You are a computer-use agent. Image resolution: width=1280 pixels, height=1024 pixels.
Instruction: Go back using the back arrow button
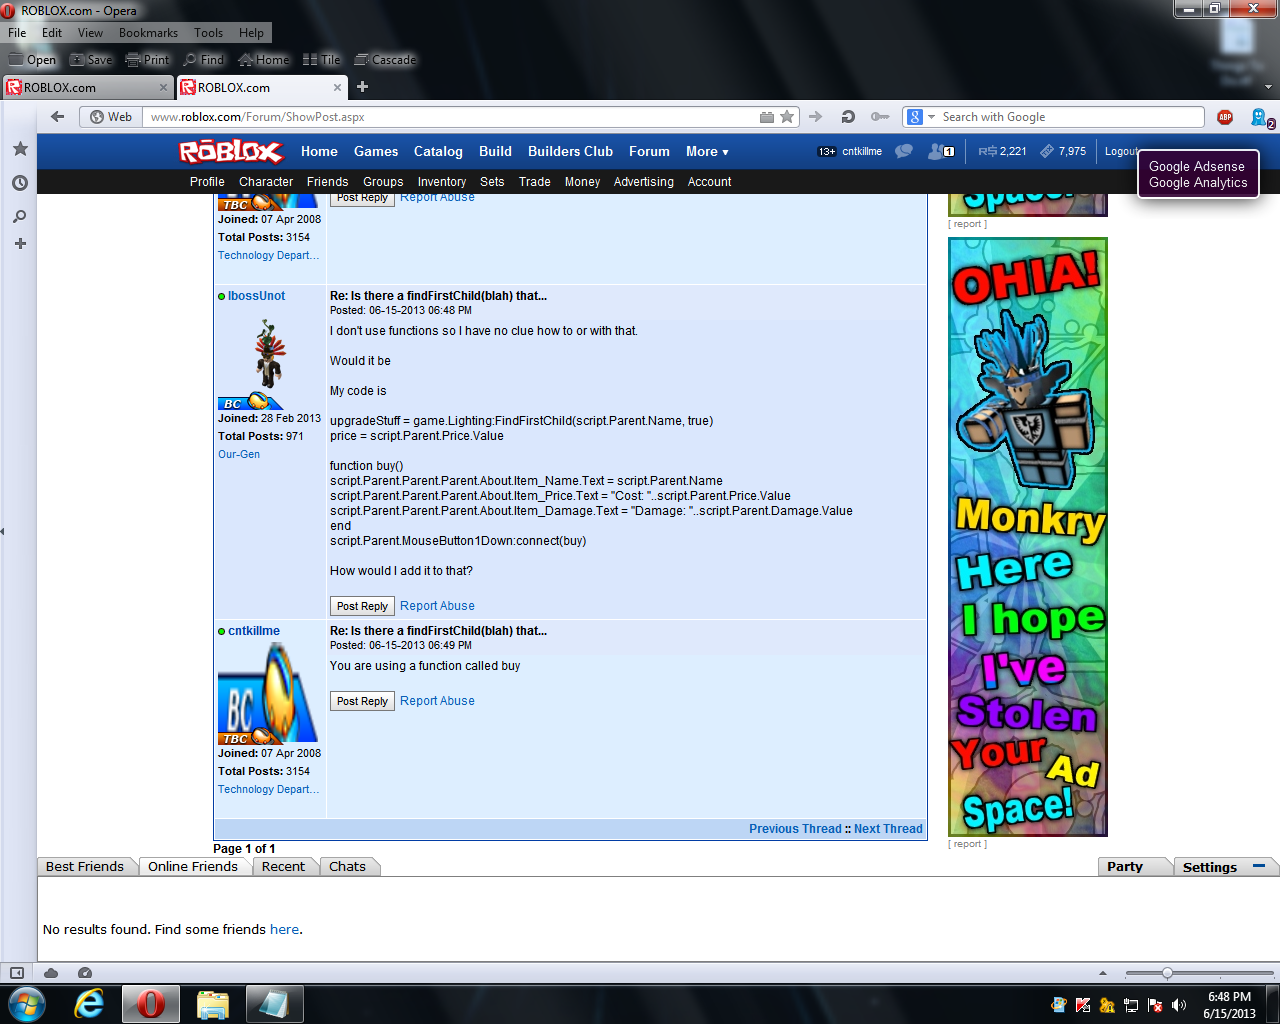(58, 117)
